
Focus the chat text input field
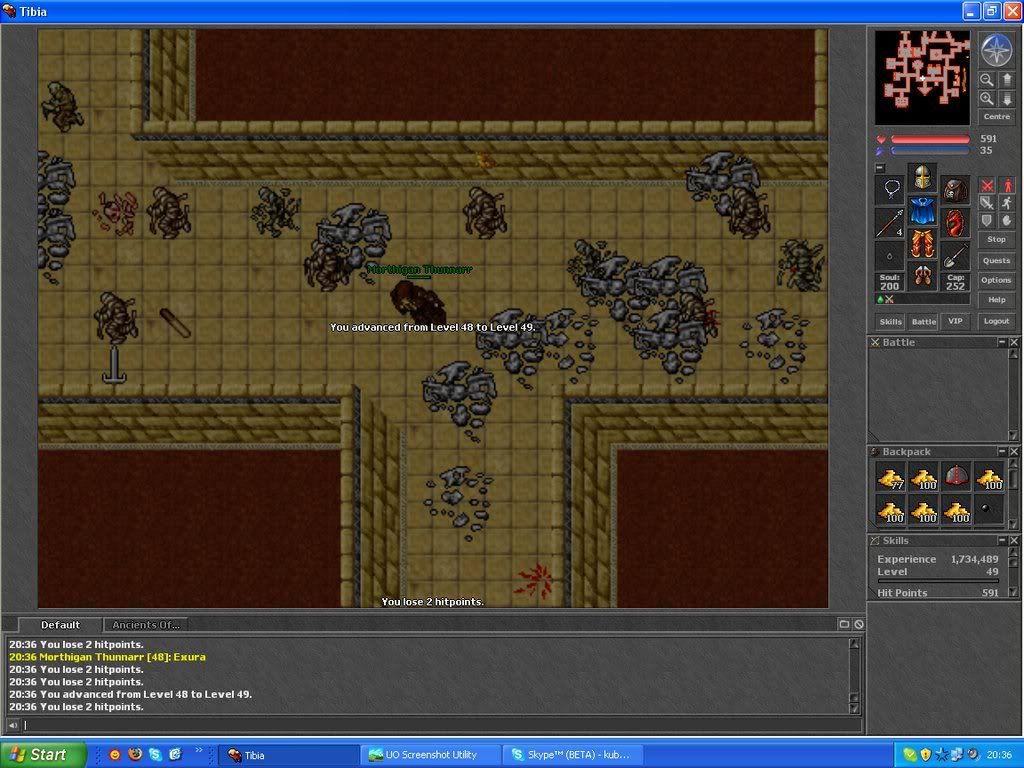(442, 725)
